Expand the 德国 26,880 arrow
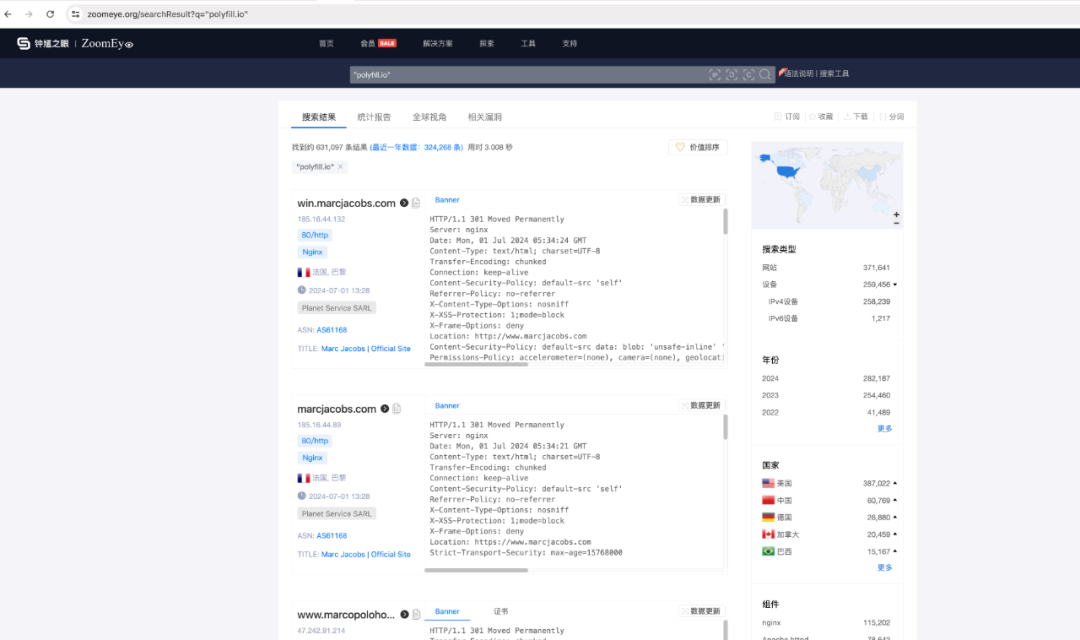Image resolution: width=1080 pixels, height=640 pixels. click(895, 517)
